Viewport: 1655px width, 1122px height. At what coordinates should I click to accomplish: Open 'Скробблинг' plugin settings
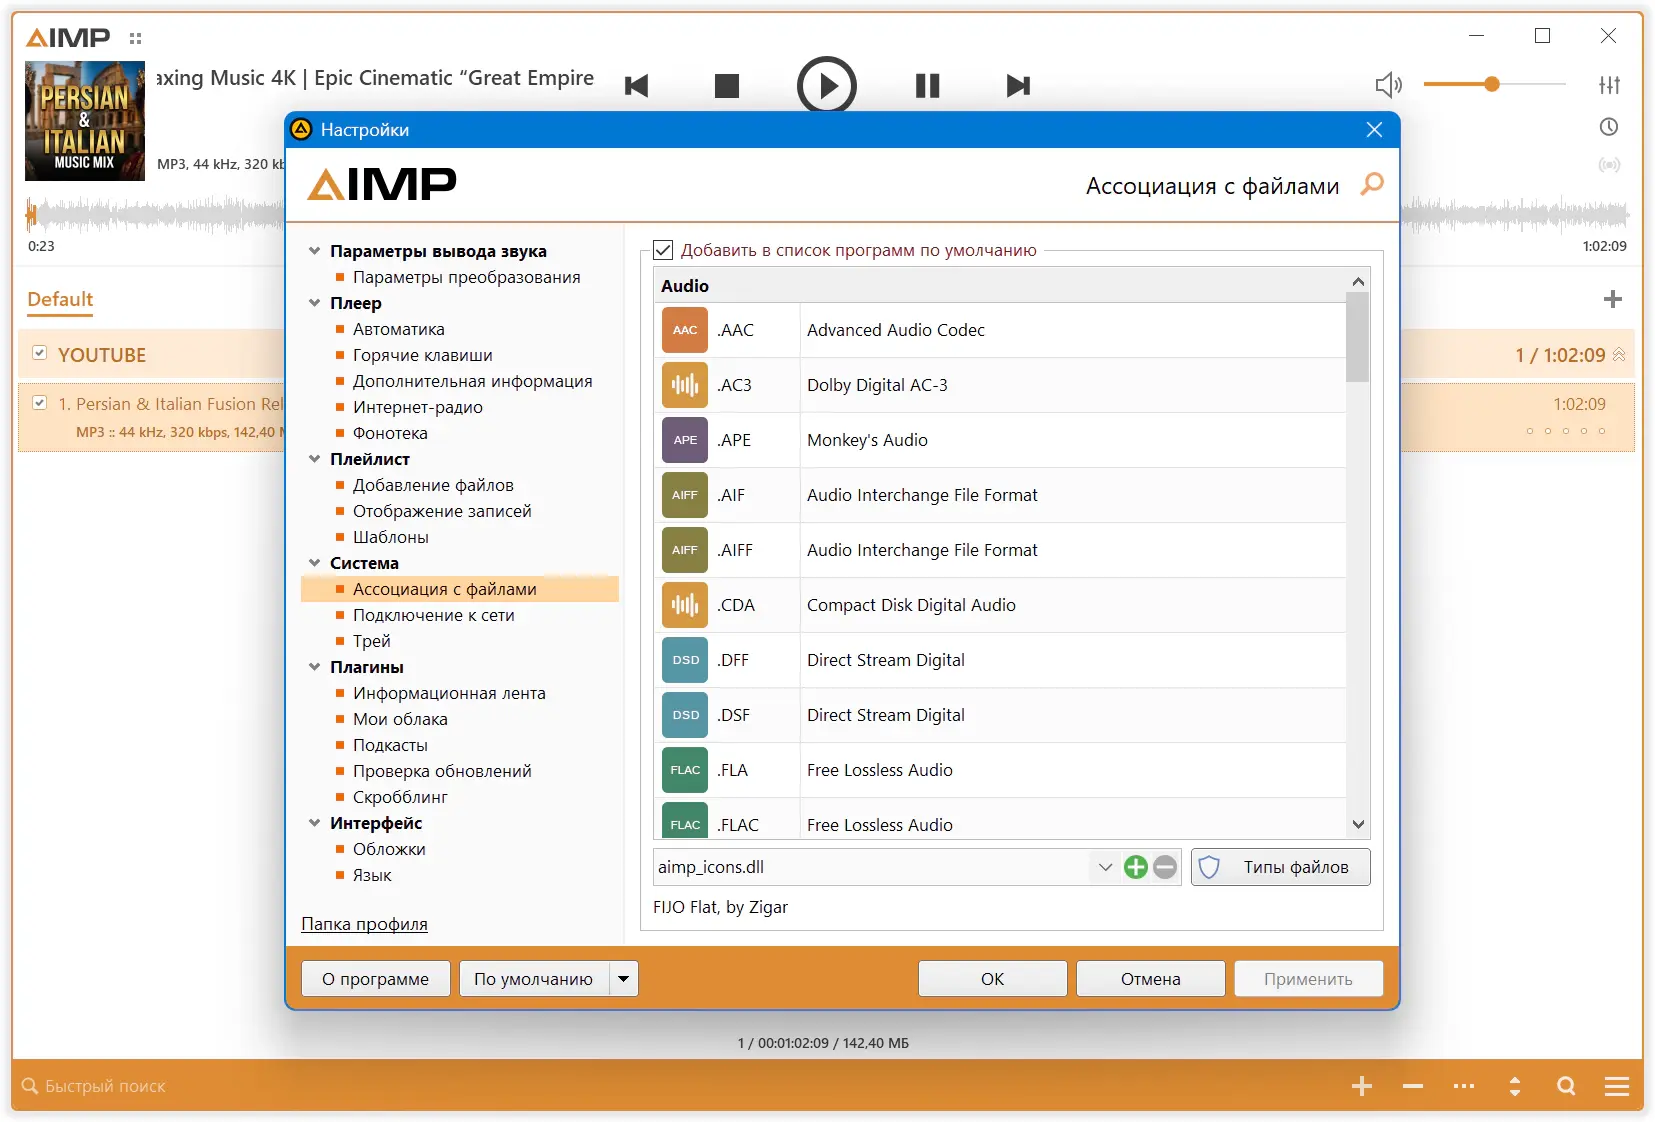400,797
